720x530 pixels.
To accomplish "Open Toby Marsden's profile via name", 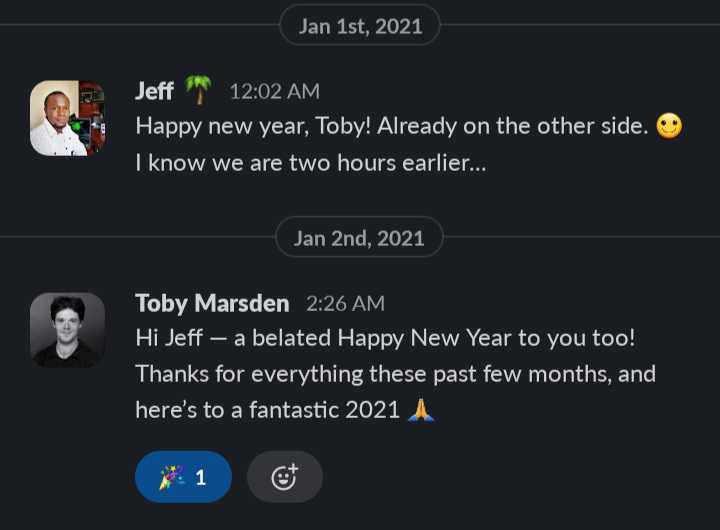I will click(212, 304).
